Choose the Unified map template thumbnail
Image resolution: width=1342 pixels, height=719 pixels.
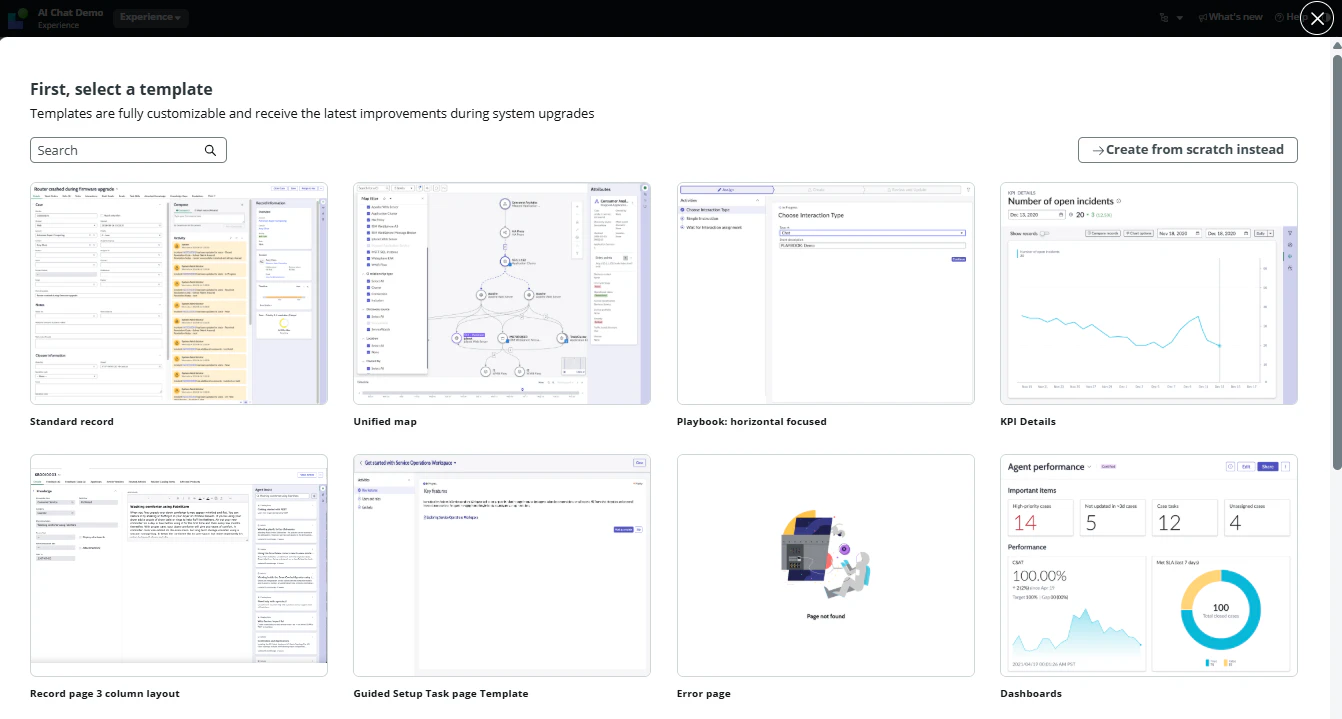coord(502,293)
